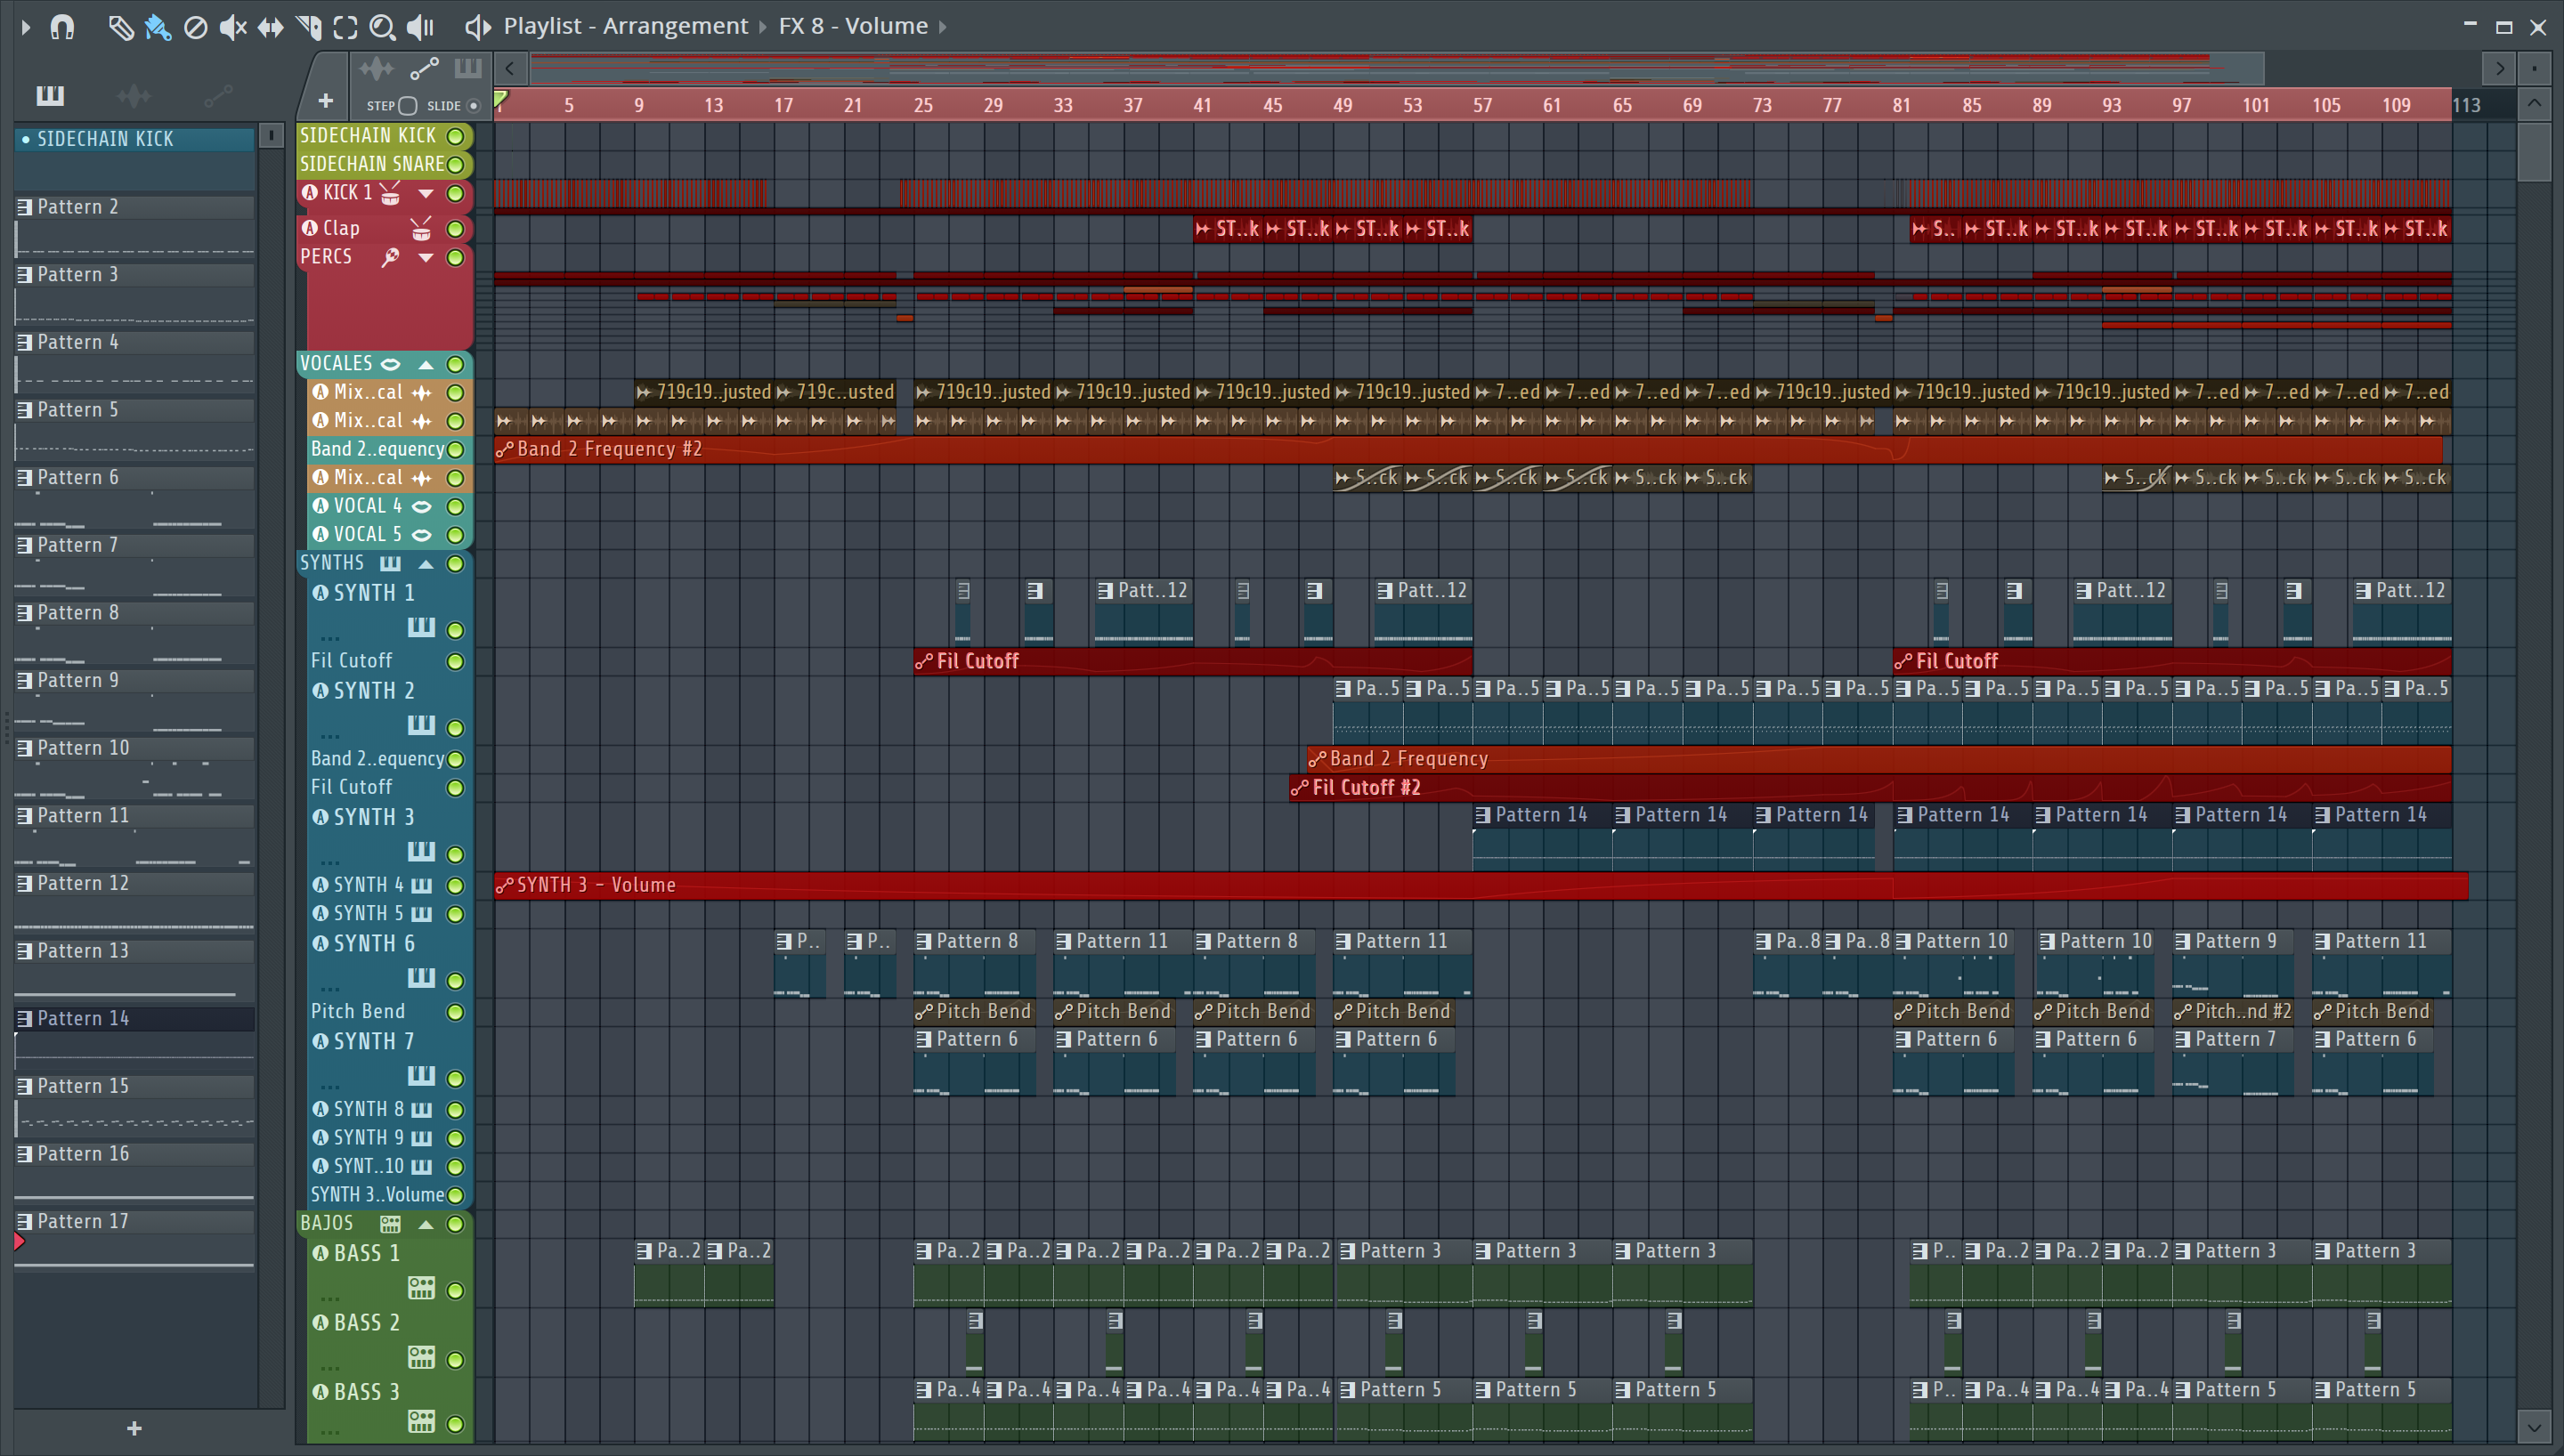The image size is (2564, 1456).
Task: Mute the SYNTH 3..Volume track
Action: [x=455, y=1195]
